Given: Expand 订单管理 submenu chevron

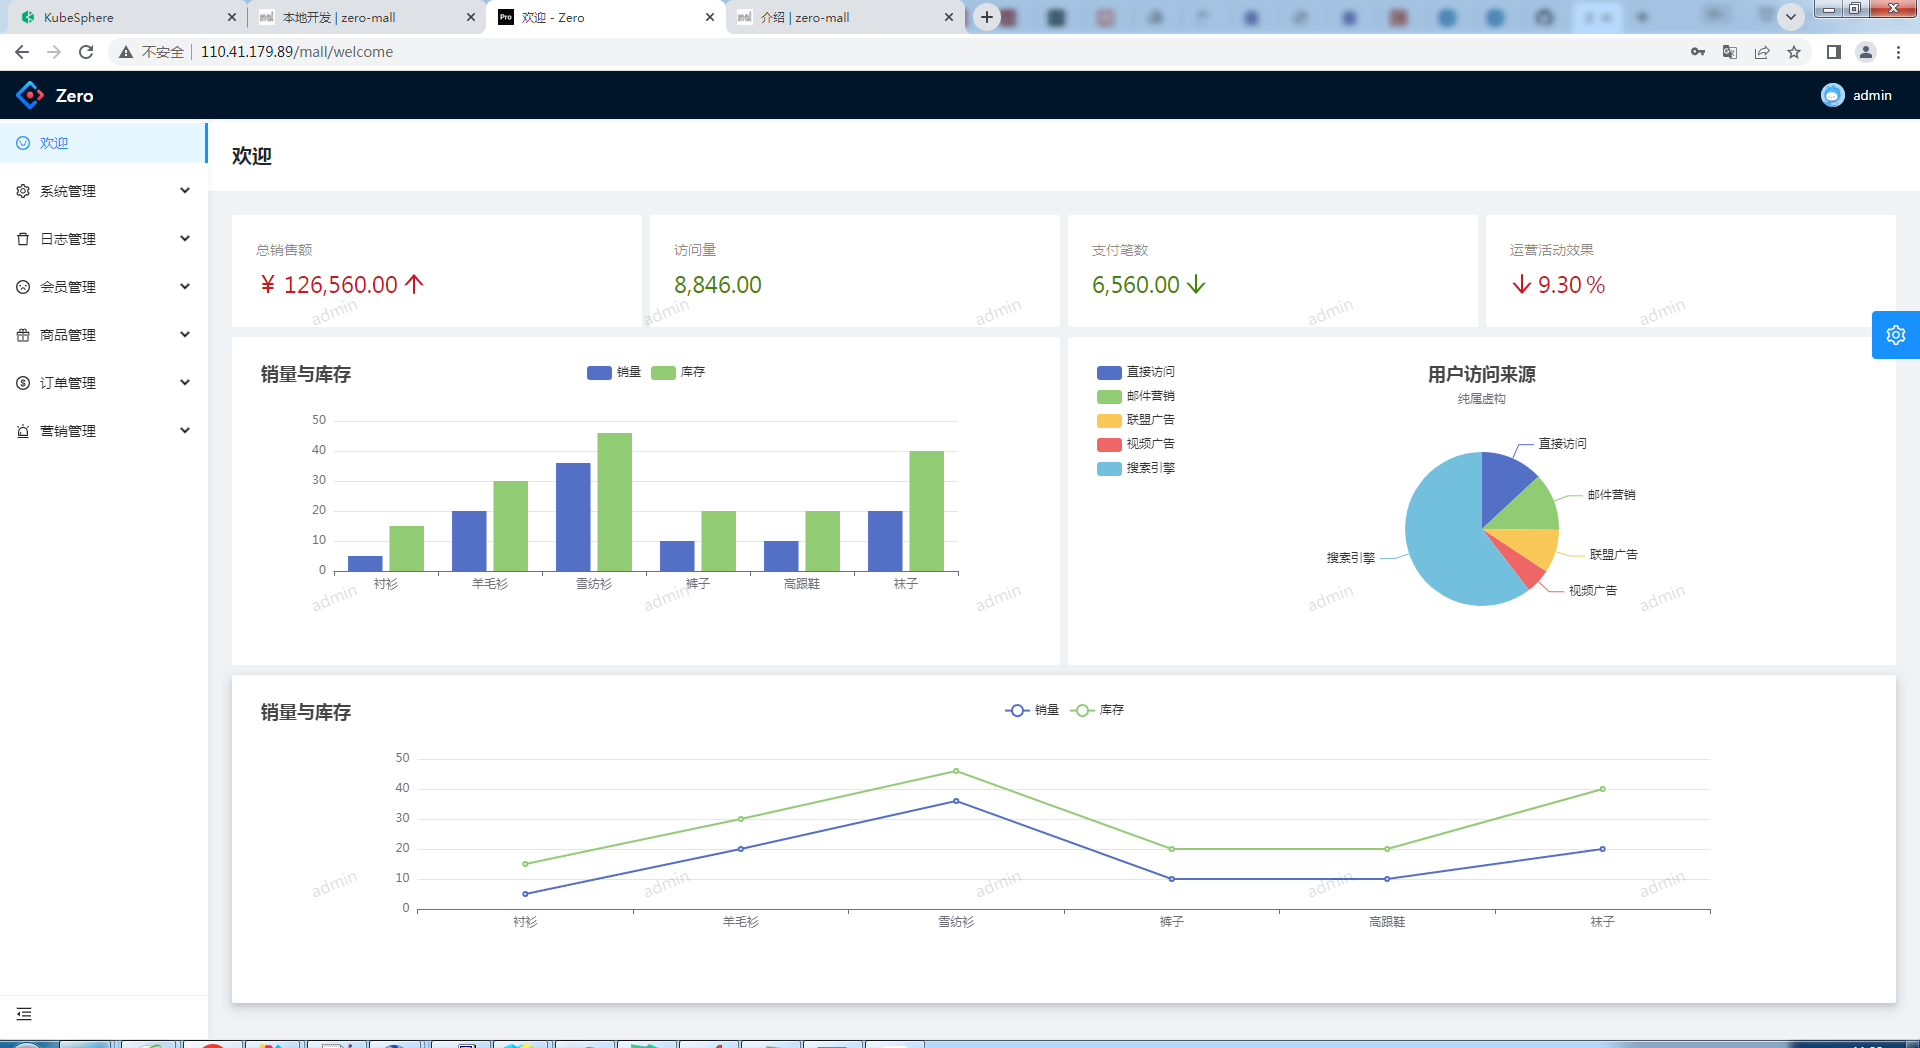Looking at the screenshot, I should click(x=185, y=383).
